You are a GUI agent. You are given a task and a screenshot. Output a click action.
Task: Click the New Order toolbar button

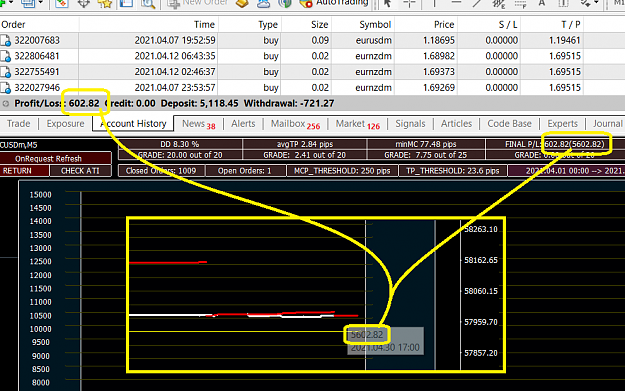pos(198,3)
